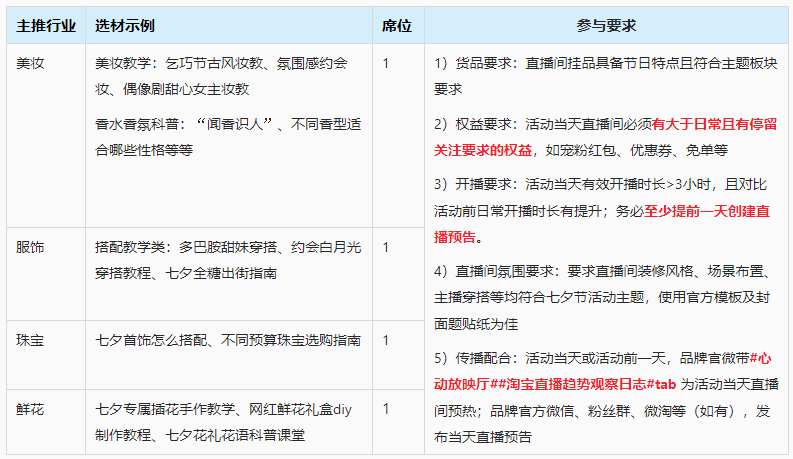Click the 参与要求 column header

pyautogui.click(x=607, y=25)
